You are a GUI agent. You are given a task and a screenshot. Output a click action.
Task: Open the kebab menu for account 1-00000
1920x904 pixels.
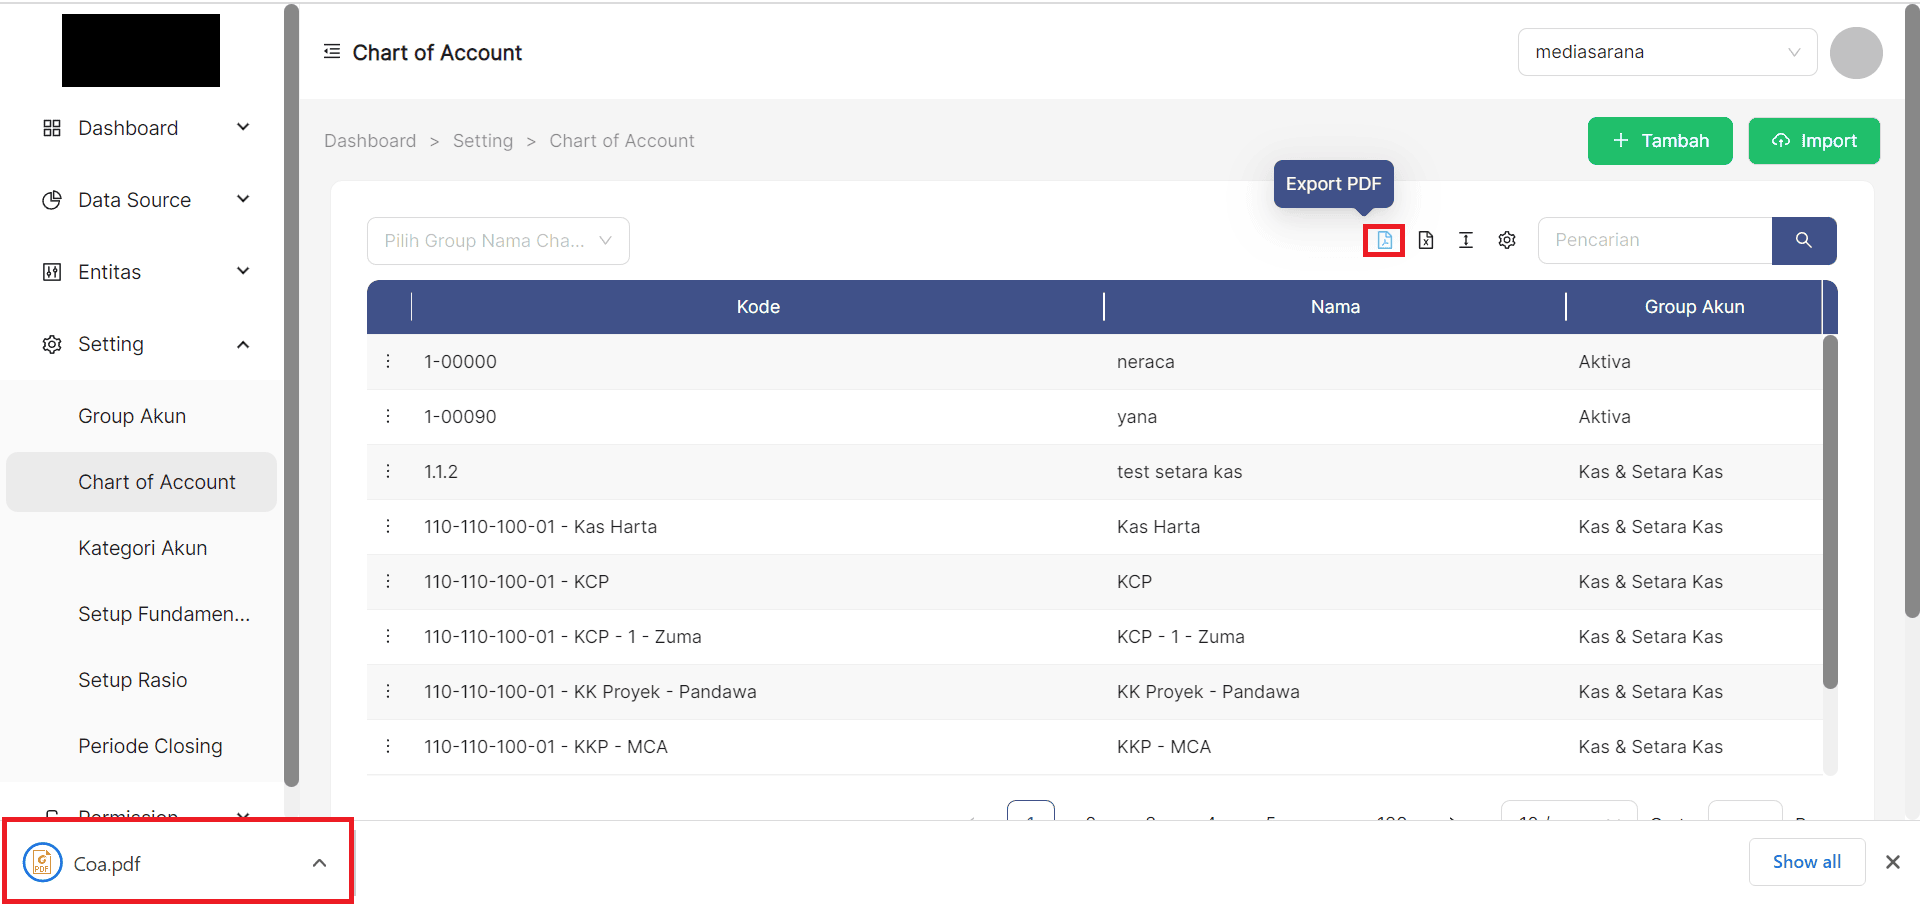[388, 361]
